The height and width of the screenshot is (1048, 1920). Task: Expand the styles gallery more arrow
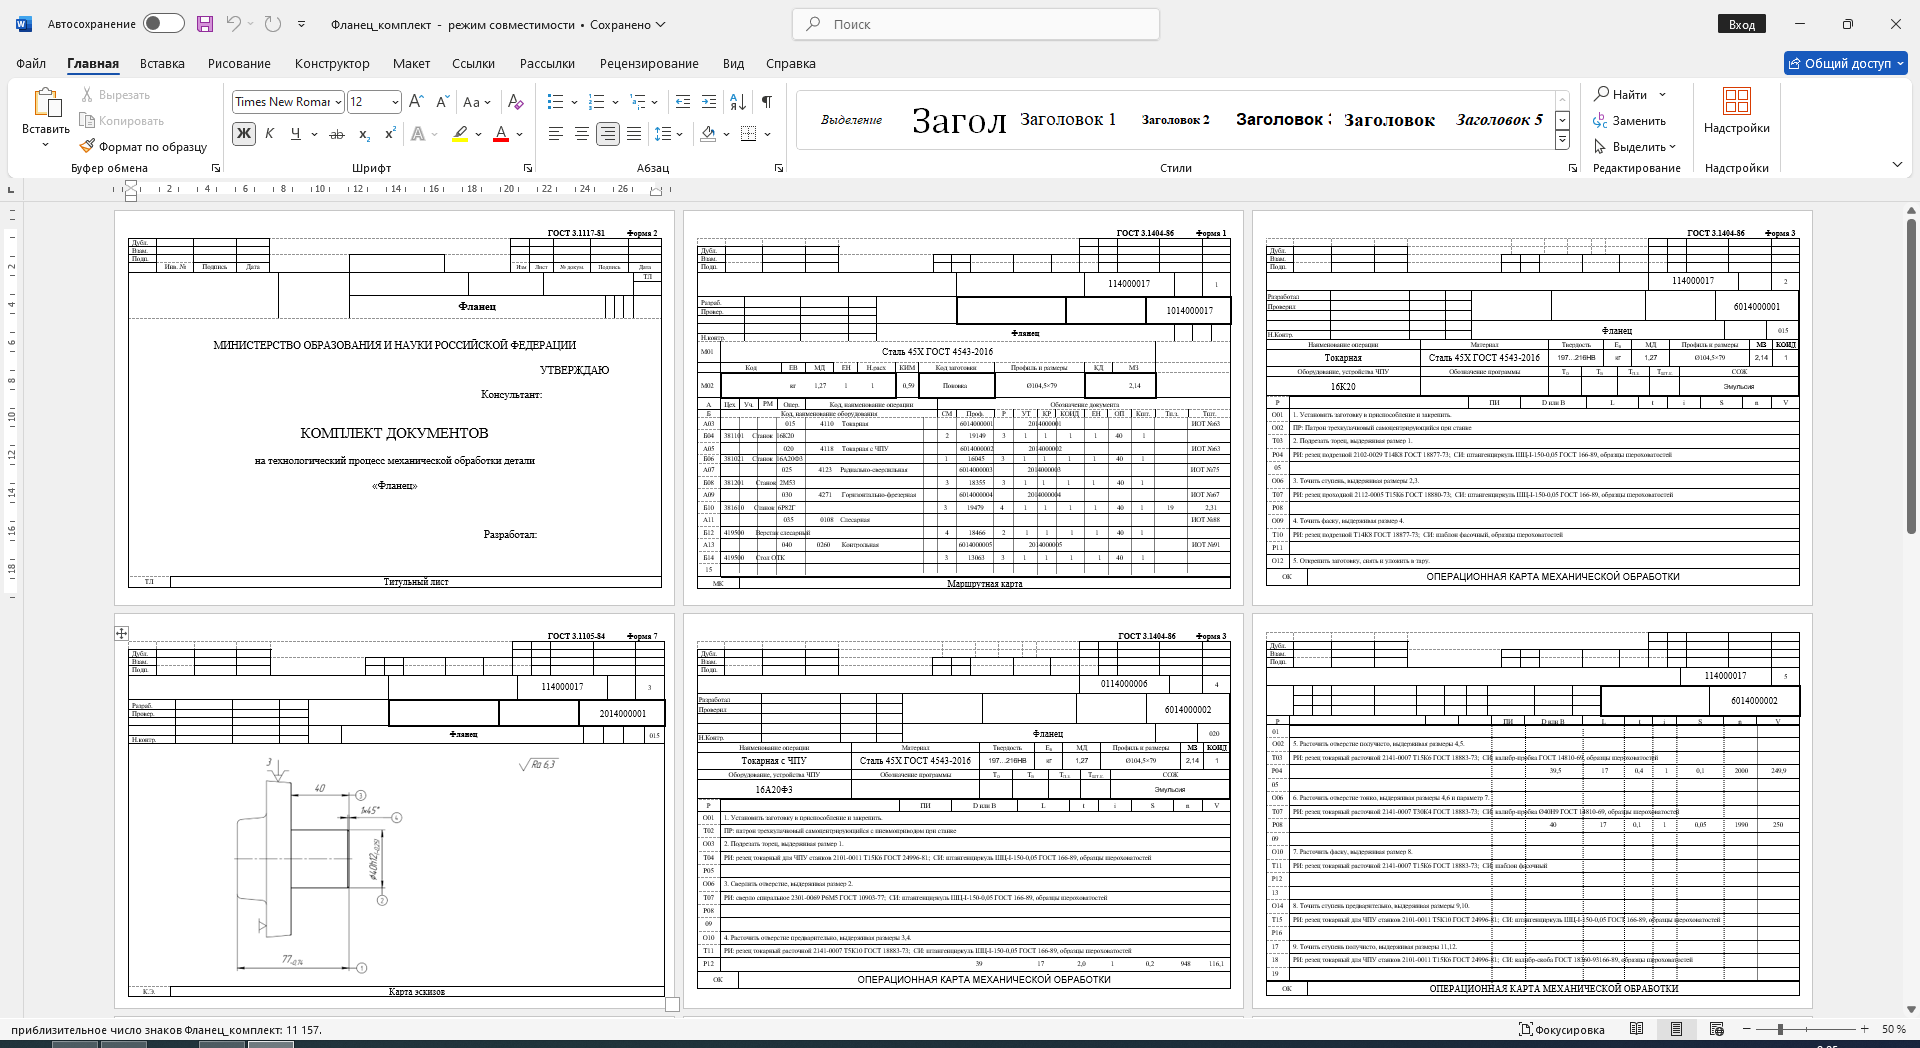point(1562,141)
